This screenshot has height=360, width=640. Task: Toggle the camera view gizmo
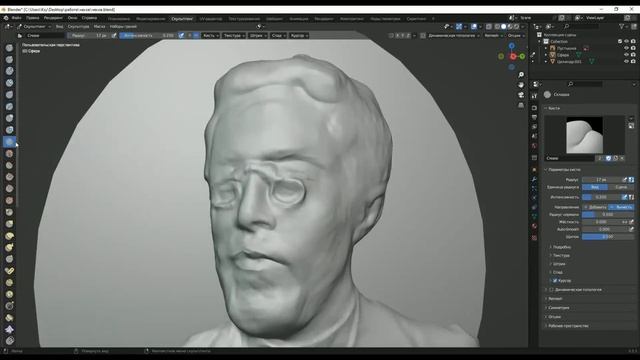click(521, 95)
